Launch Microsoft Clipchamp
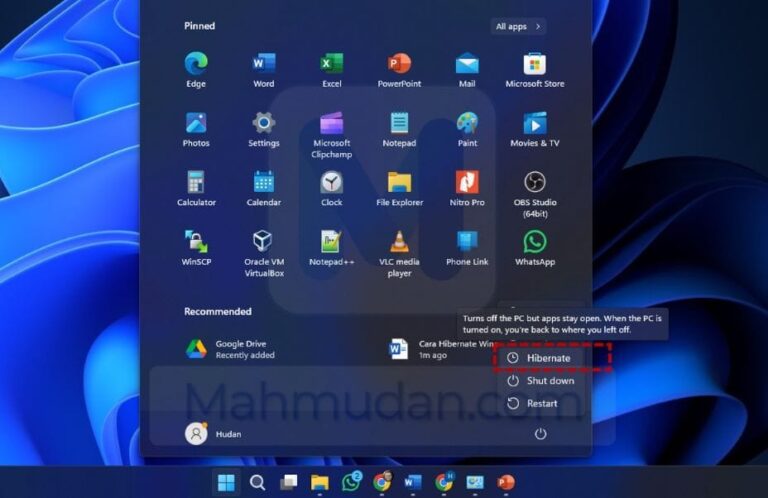 point(332,135)
